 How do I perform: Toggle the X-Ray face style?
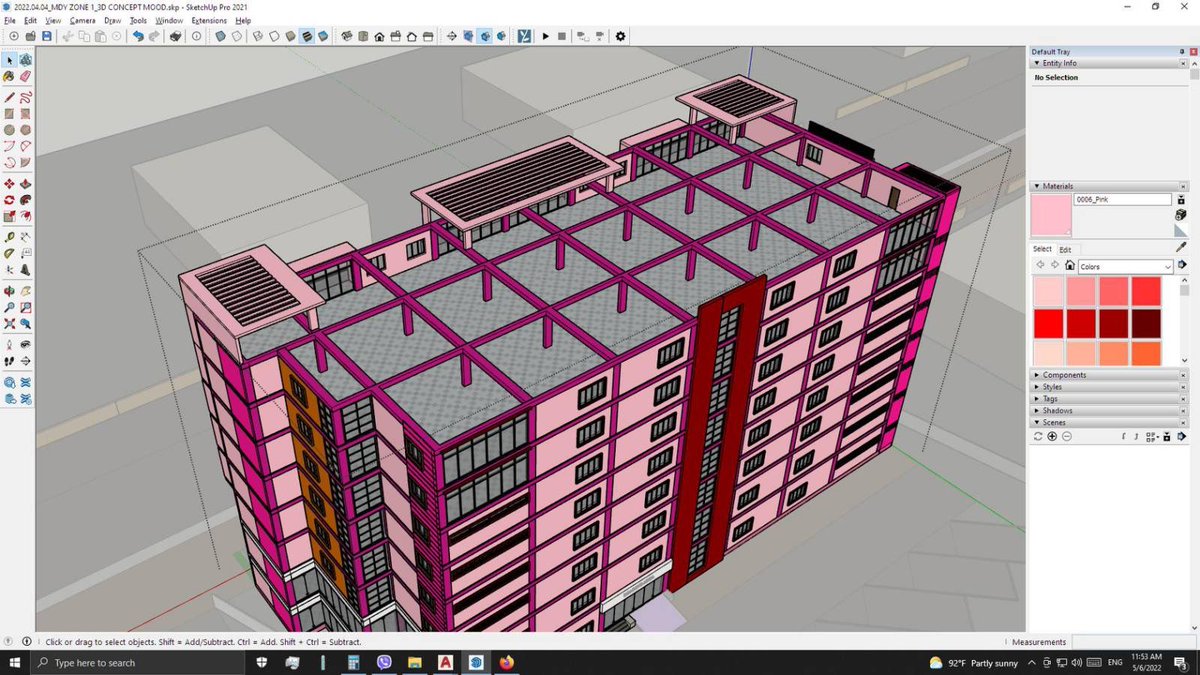tap(220, 36)
